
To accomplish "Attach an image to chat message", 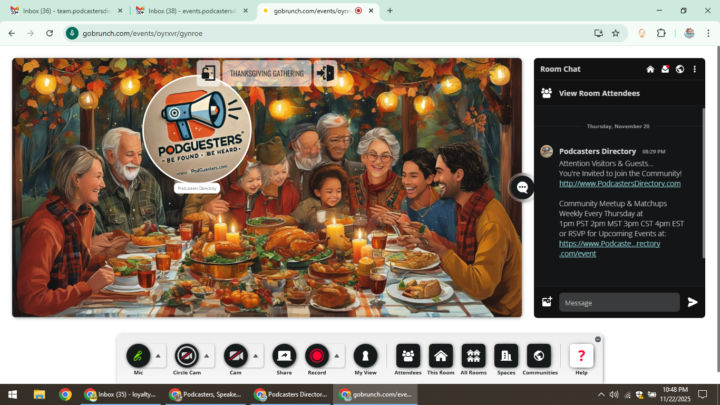I will tap(546, 302).
